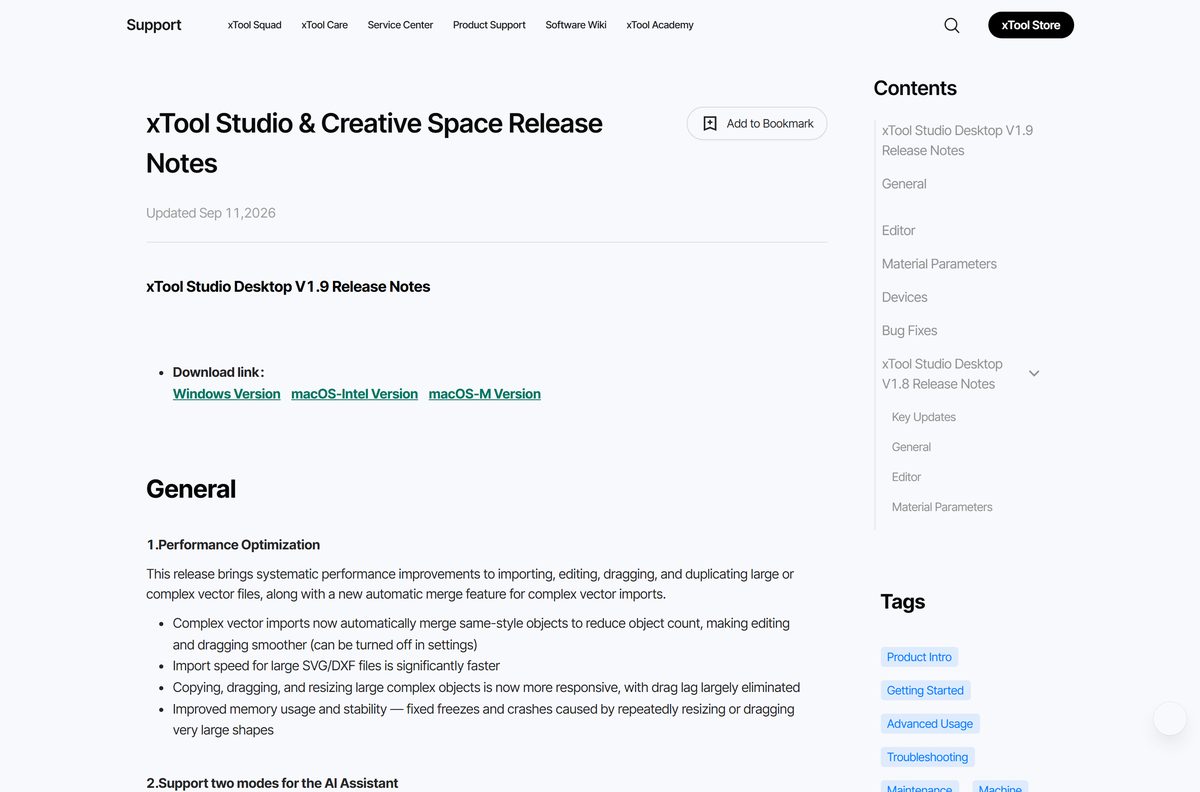Image resolution: width=1200 pixels, height=792 pixels.
Task: Select the Getting Started tag
Action: (925, 690)
